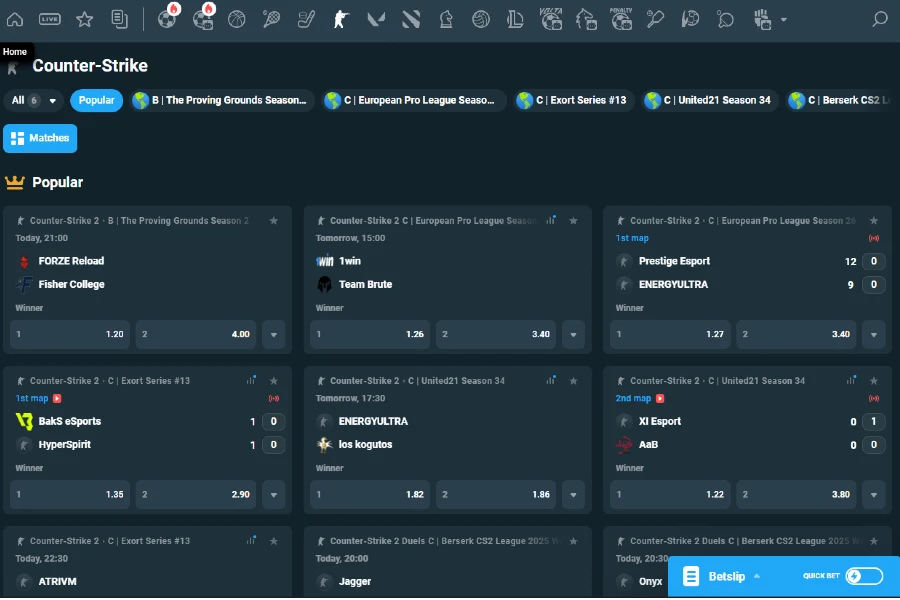Open the search magnifier

pos(879,18)
